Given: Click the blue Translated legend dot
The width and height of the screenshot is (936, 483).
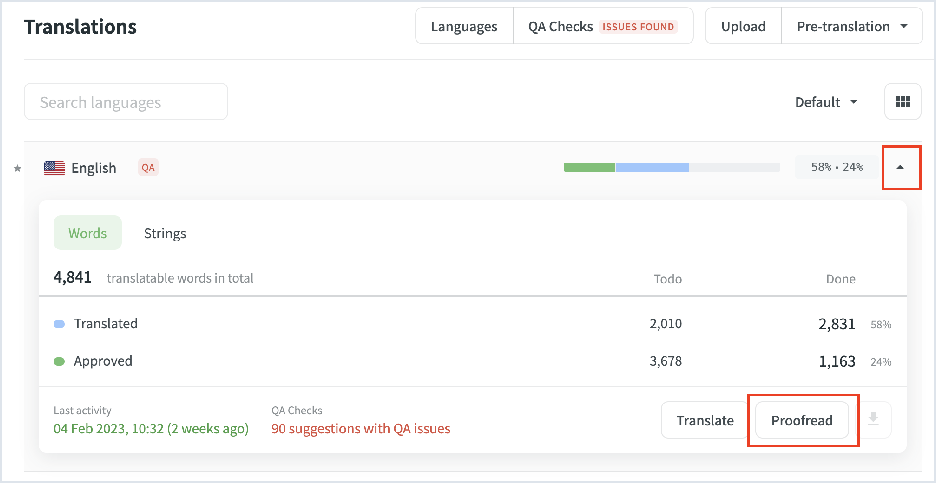Looking at the screenshot, I should (59, 324).
